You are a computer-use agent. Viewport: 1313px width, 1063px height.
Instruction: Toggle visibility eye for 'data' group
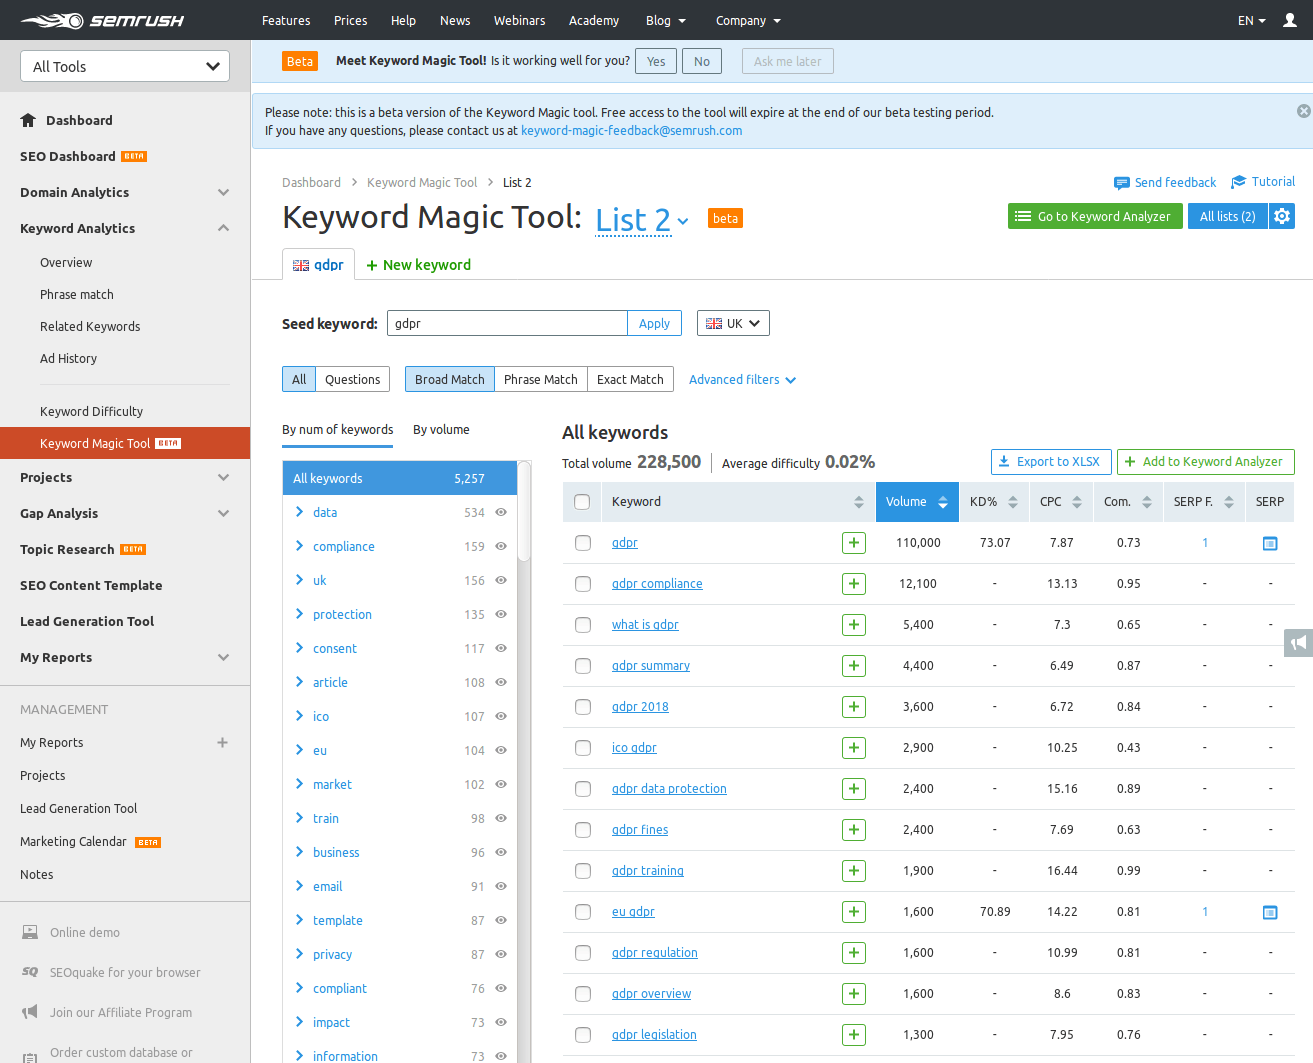(501, 512)
